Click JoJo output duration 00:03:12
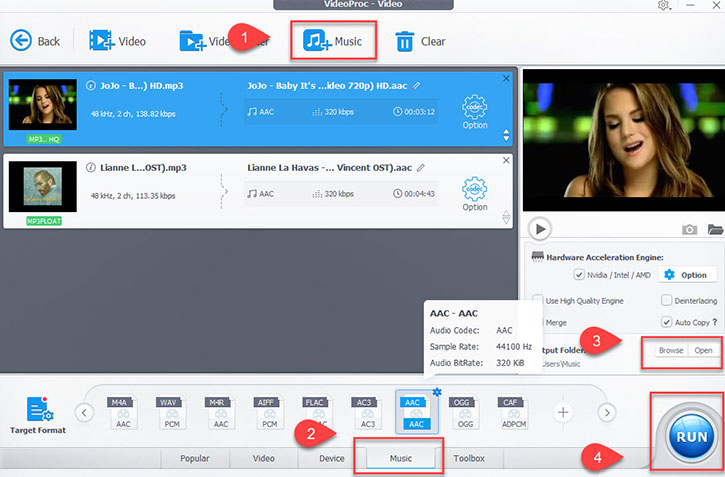The width and height of the screenshot is (725, 477). pos(414,112)
